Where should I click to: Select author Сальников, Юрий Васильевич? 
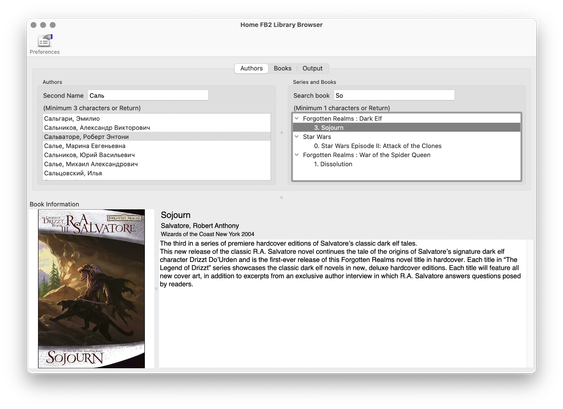[157, 155]
